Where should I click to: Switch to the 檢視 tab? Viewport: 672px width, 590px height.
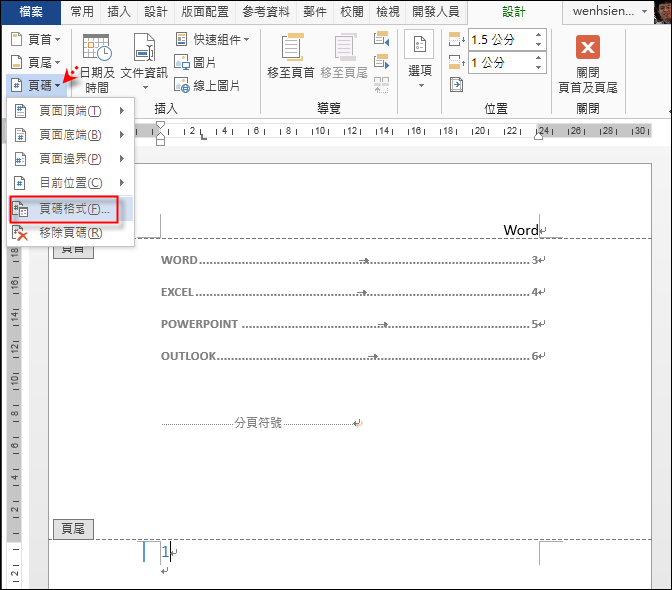tap(388, 12)
